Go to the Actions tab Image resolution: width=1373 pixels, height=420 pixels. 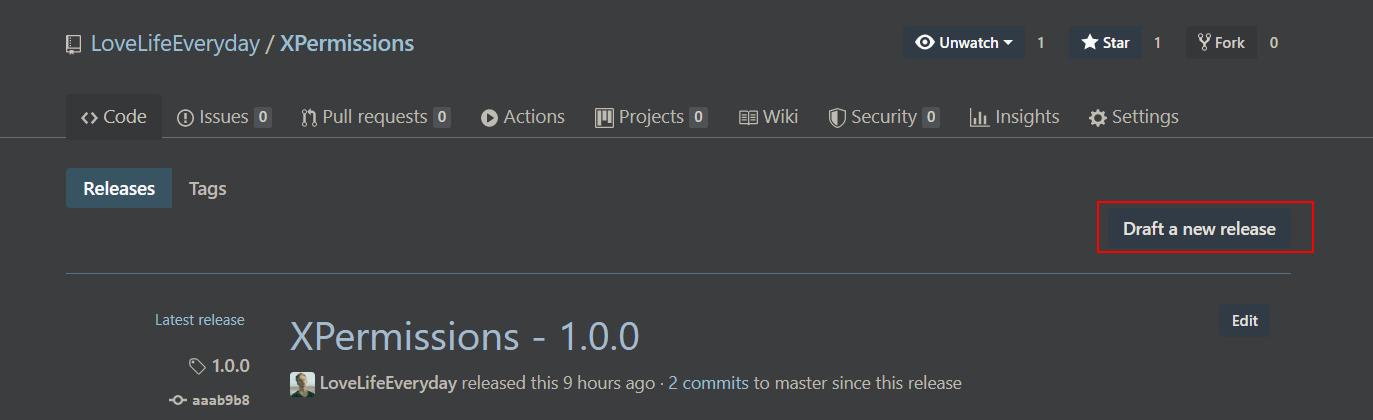522,117
